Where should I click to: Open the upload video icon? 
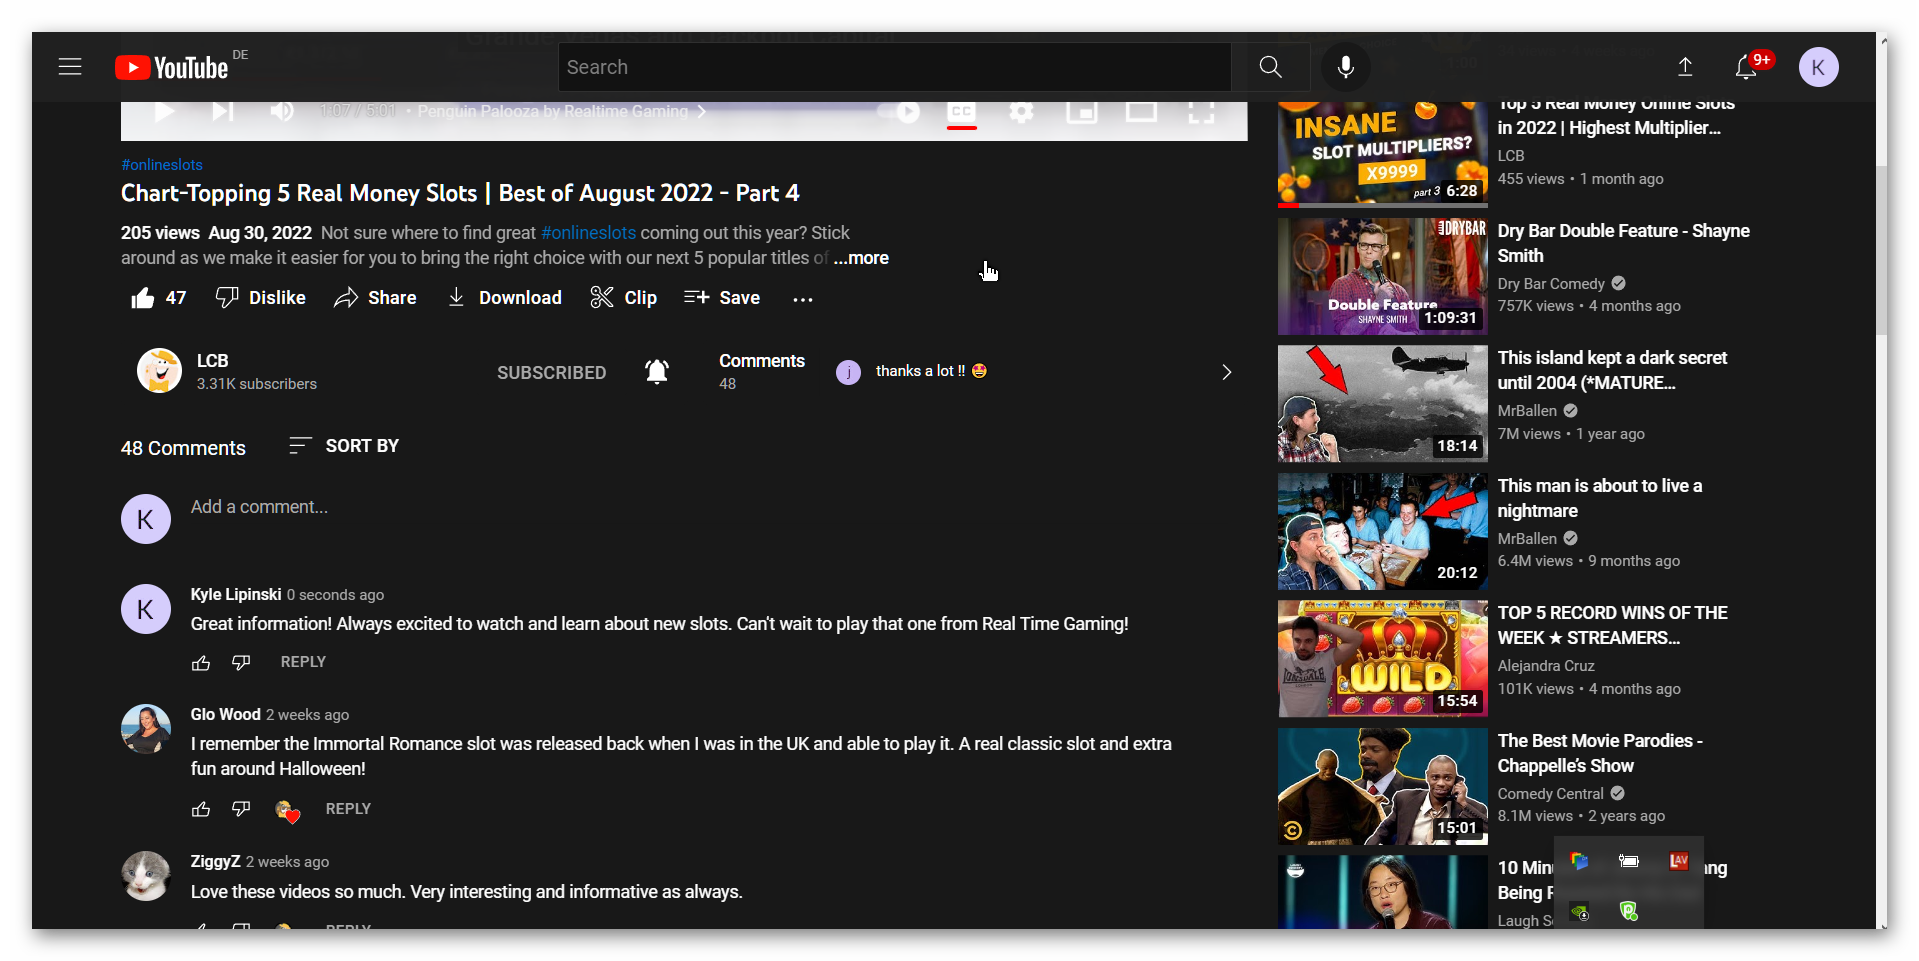(x=1685, y=67)
